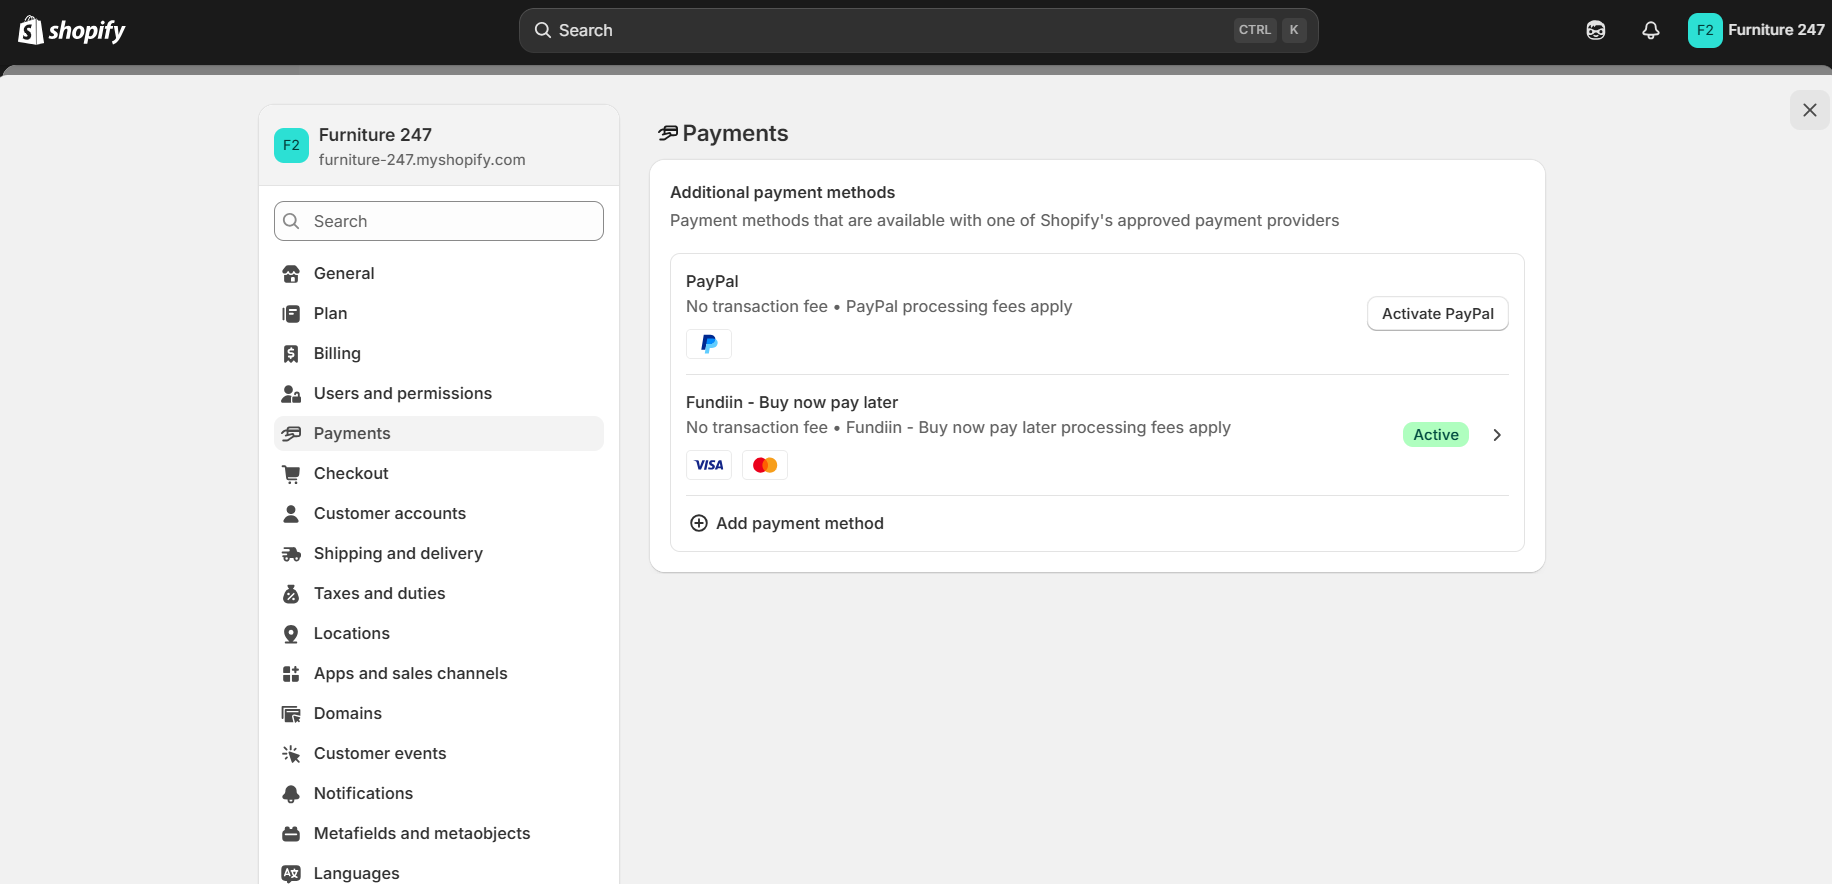The width and height of the screenshot is (1832, 884).
Task: Click the Mastercard card icon
Action: click(765, 465)
